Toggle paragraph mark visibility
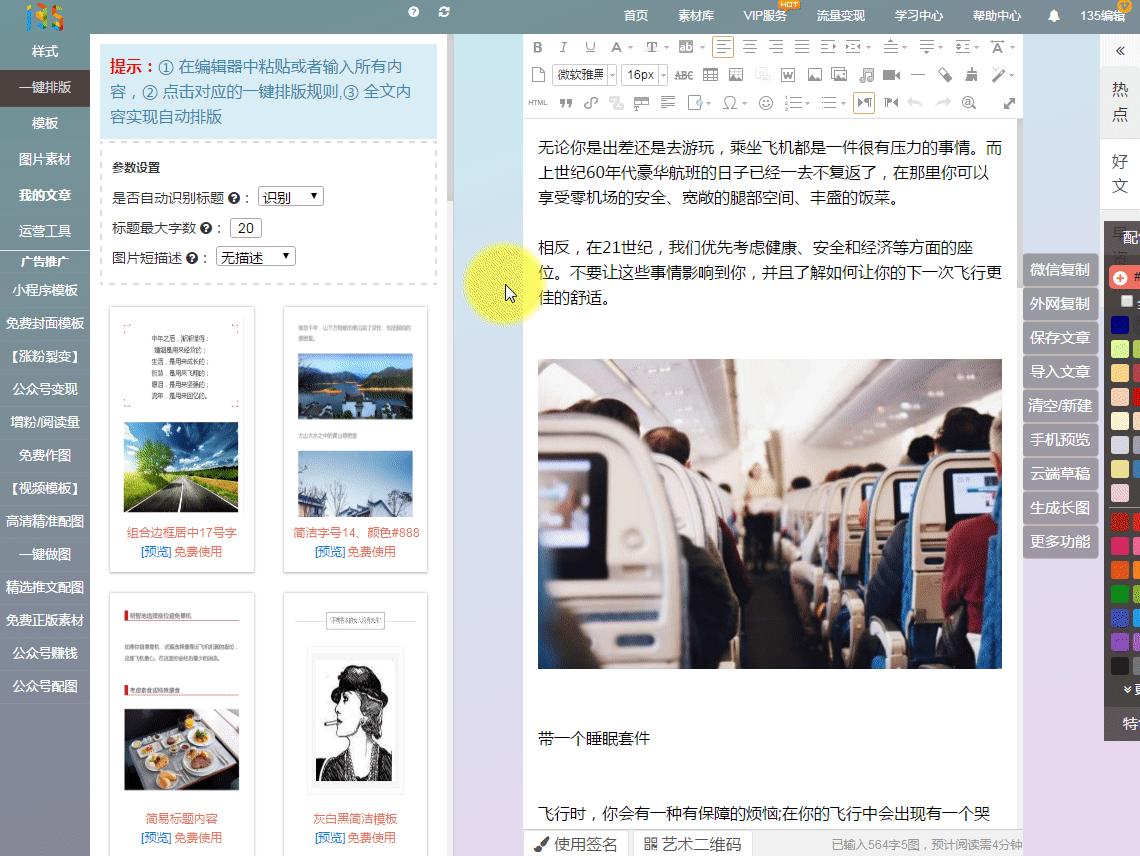1140x856 pixels. (864, 103)
